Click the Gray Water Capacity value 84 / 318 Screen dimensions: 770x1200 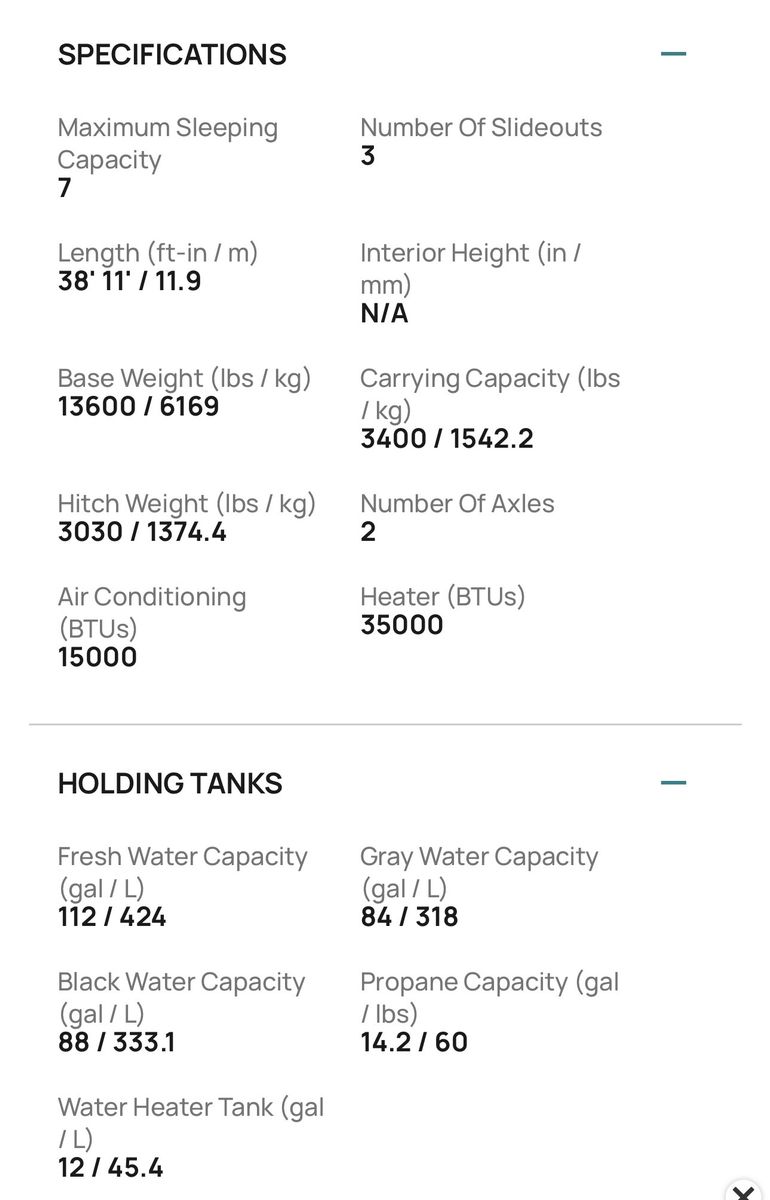409,917
